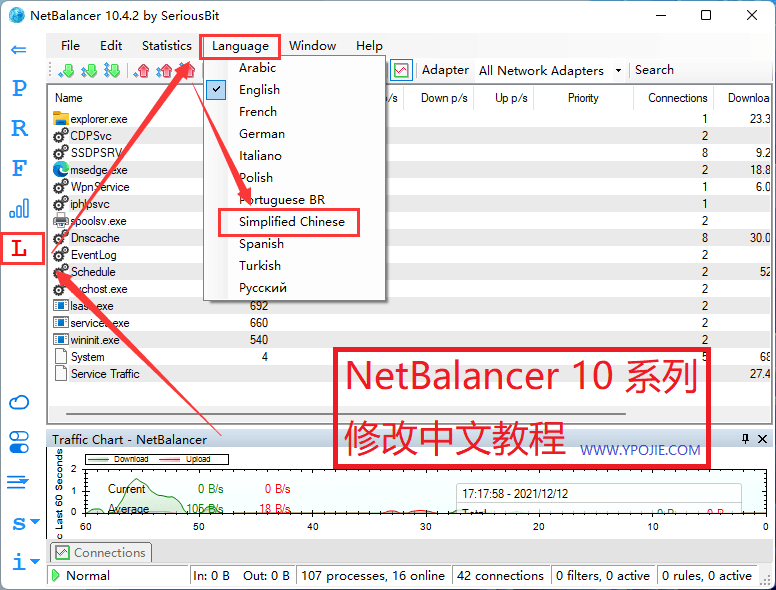Click '0 filters, 0 active' status entry
776x590 pixels.
(x=602, y=576)
